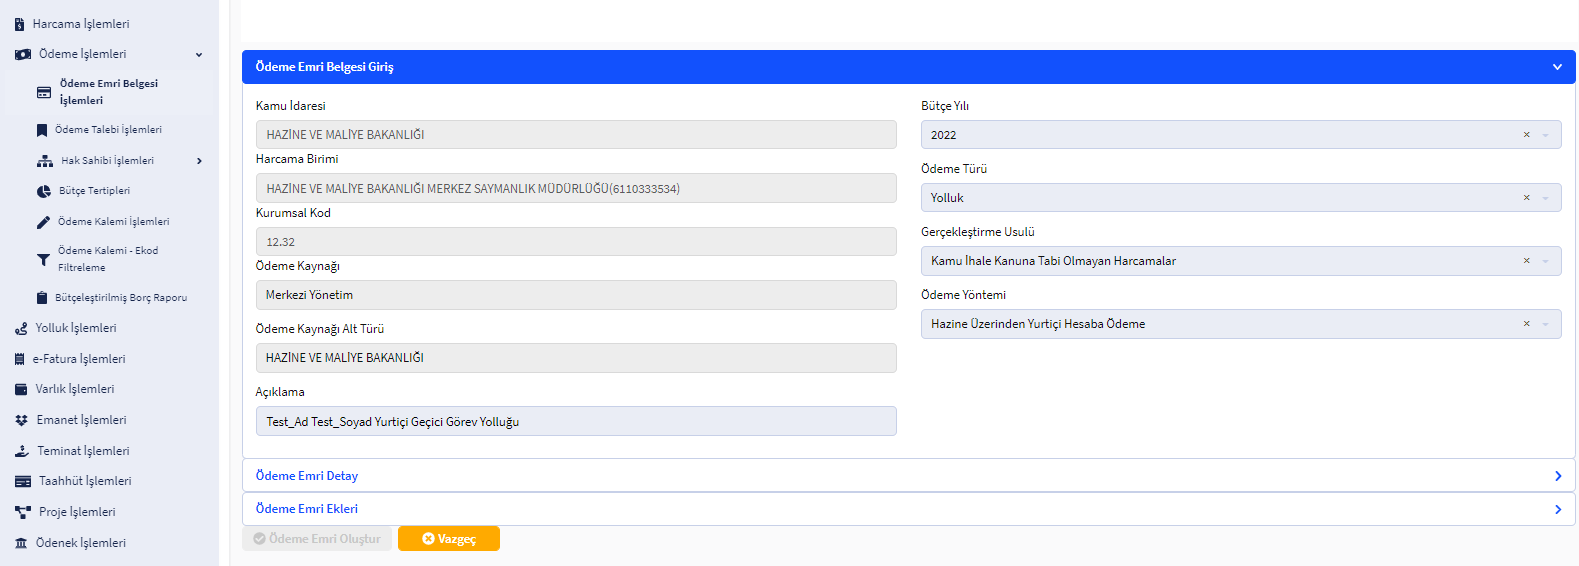The height and width of the screenshot is (566, 1579).
Task: Click the Ödeme Talebi İşlemleri bookmark icon
Action: point(42,130)
